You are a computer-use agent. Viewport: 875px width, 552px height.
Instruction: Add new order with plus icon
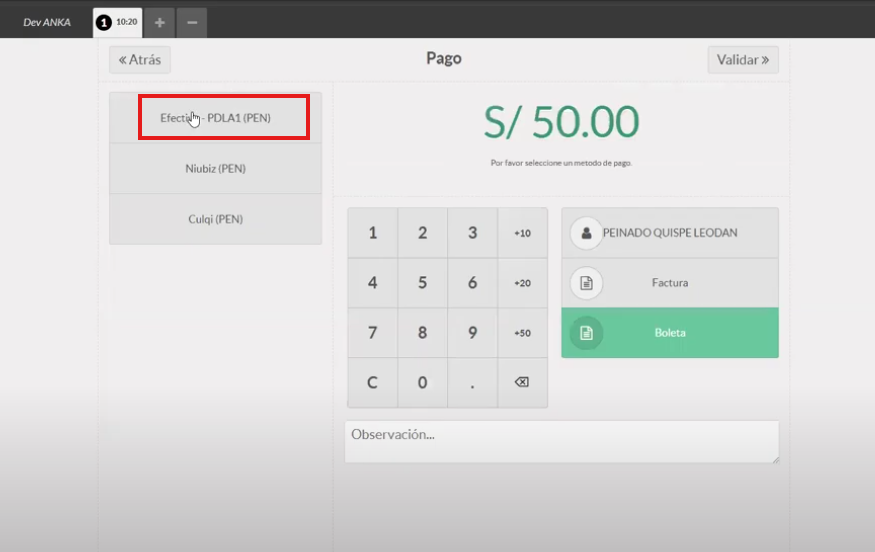tap(160, 22)
